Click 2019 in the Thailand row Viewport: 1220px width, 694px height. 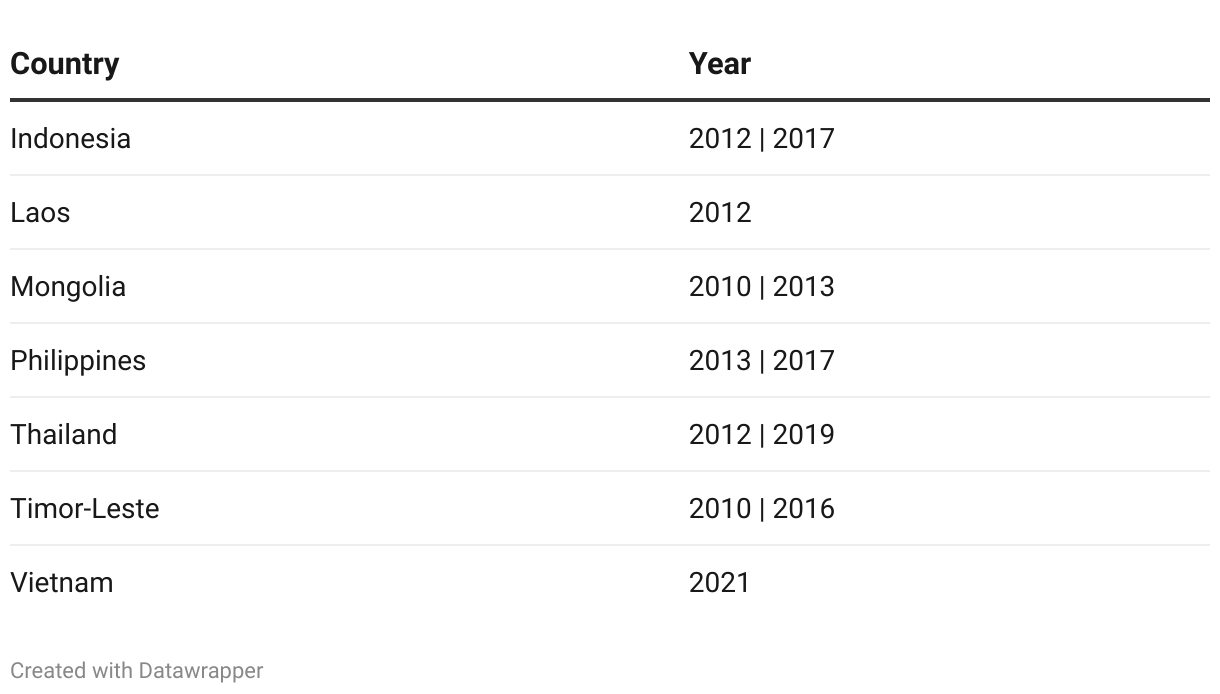(804, 434)
